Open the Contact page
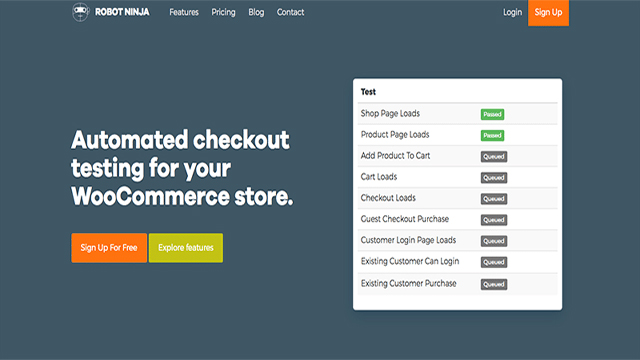The height and width of the screenshot is (360, 640). tap(290, 12)
